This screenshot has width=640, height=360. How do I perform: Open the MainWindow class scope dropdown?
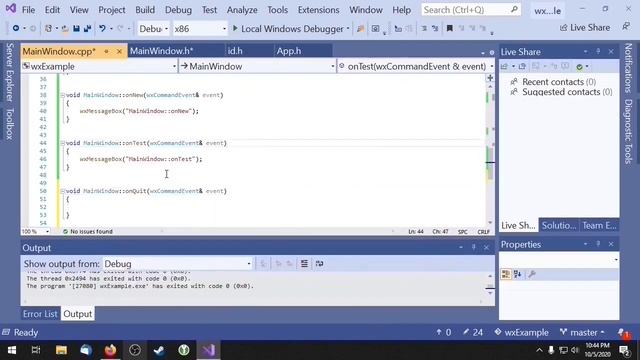[258, 66]
